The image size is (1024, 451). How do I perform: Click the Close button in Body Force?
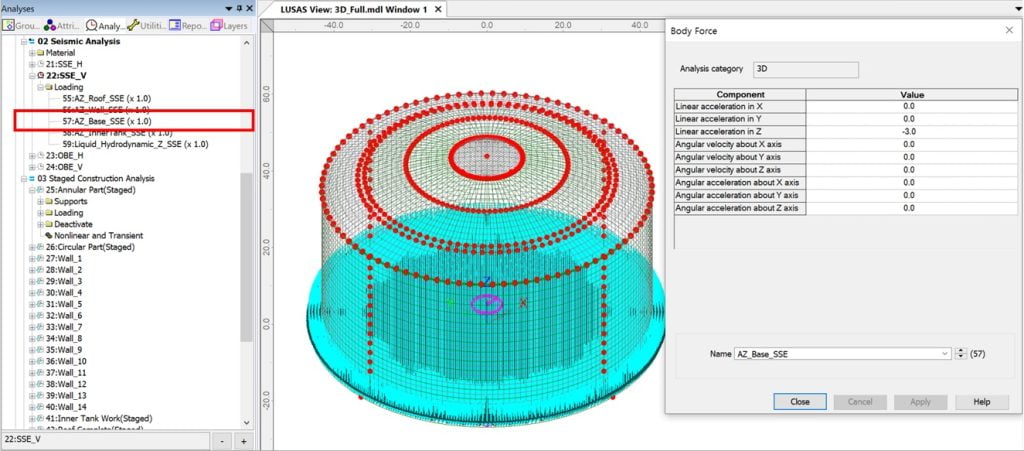coord(799,401)
